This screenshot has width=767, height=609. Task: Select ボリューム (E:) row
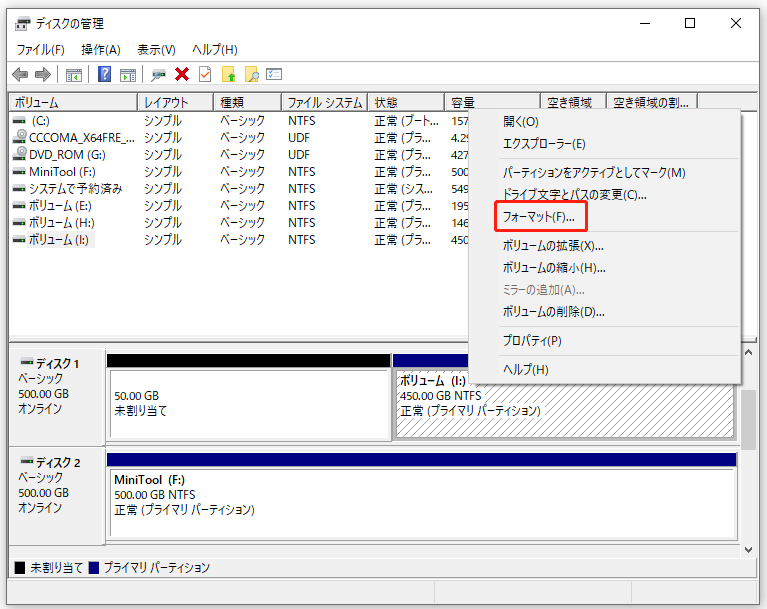[240, 206]
